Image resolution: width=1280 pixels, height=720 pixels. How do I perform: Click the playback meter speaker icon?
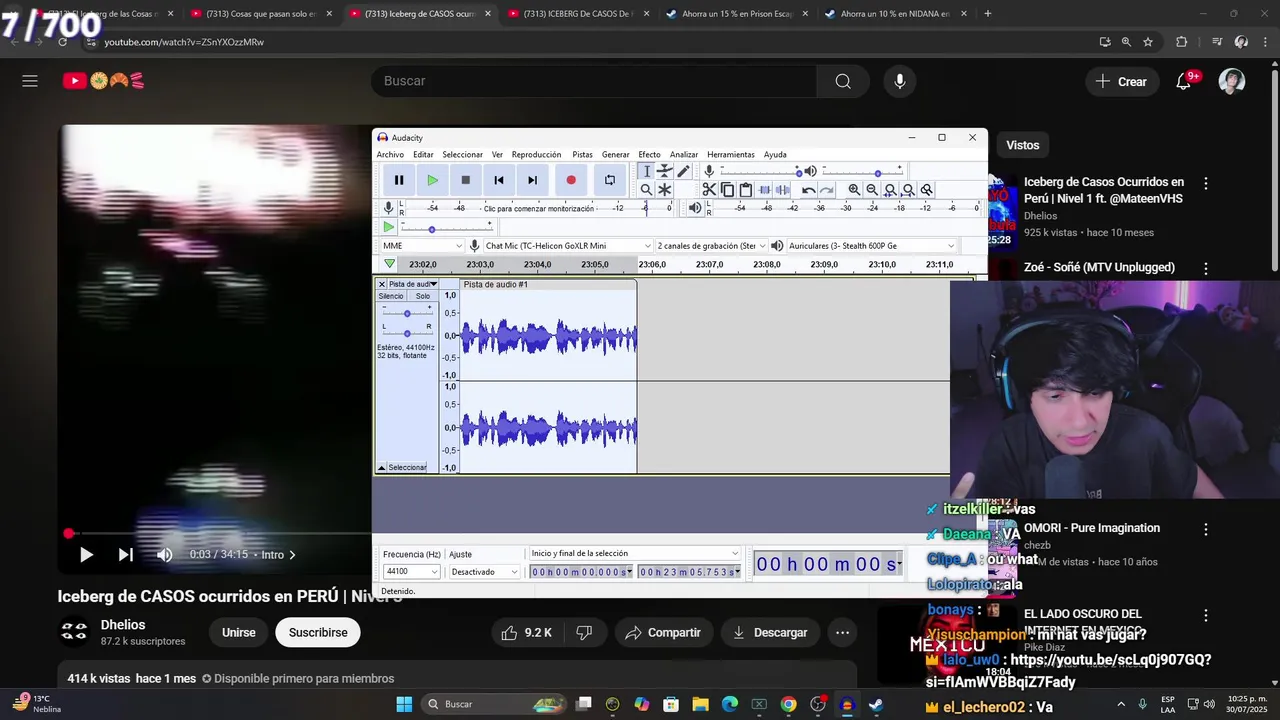click(x=695, y=208)
